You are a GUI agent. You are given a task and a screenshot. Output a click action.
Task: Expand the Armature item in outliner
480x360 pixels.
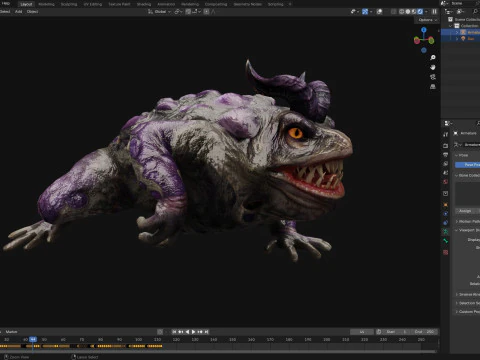457,32
